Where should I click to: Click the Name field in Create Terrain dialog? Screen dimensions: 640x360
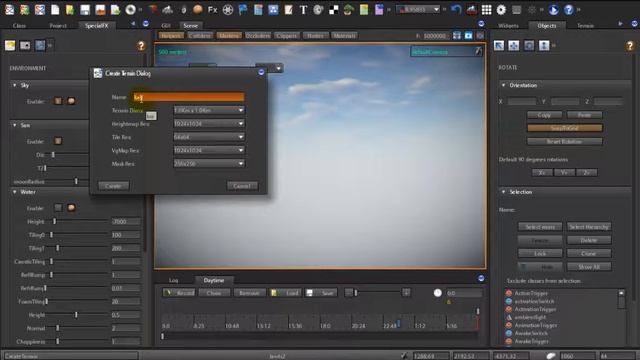click(189, 97)
